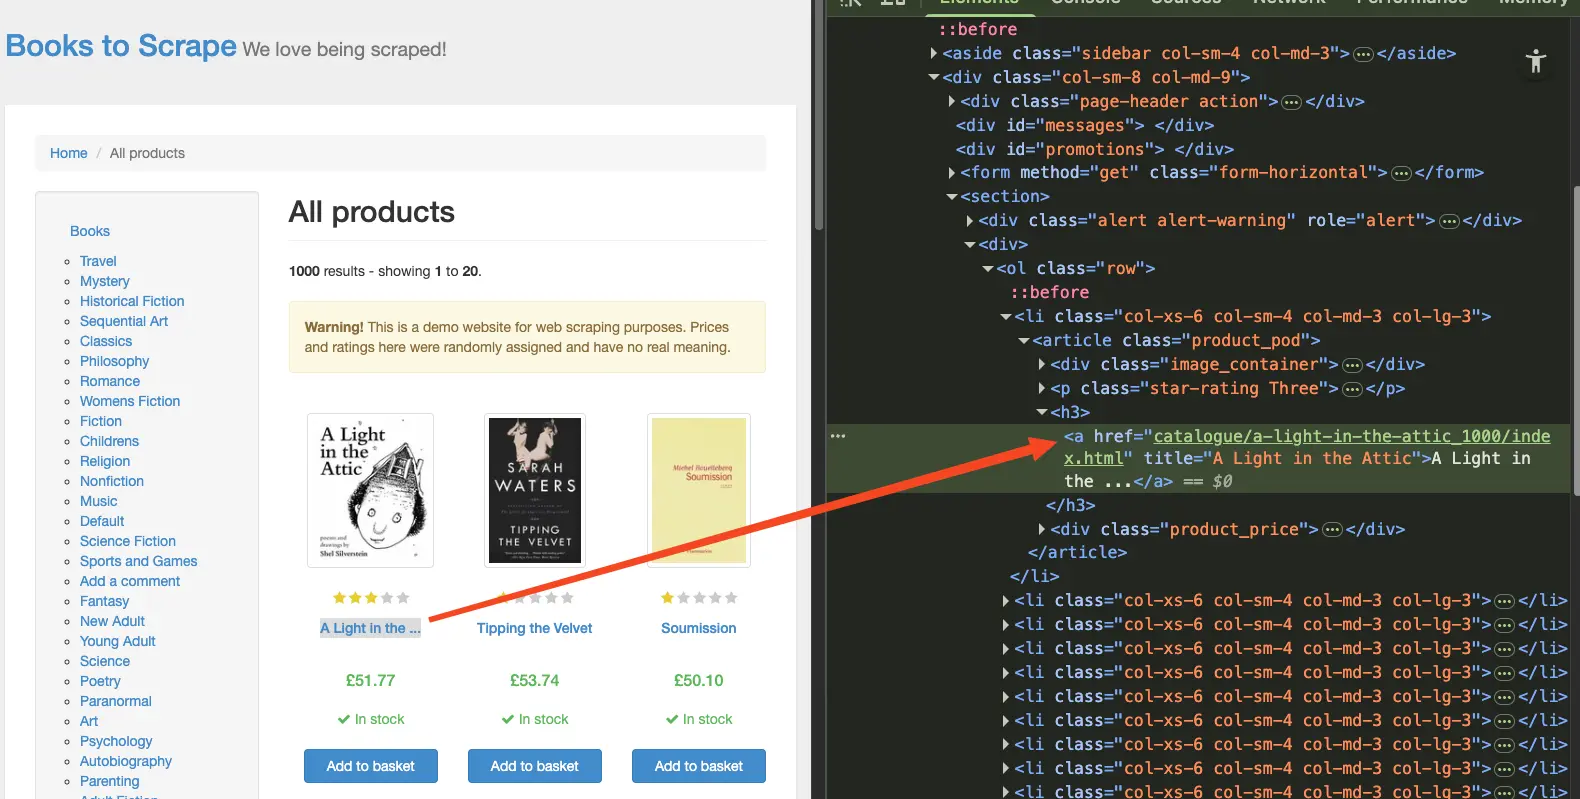Collapse the article product_pod node
The height and width of the screenshot is (799, 1580).
1024,341
